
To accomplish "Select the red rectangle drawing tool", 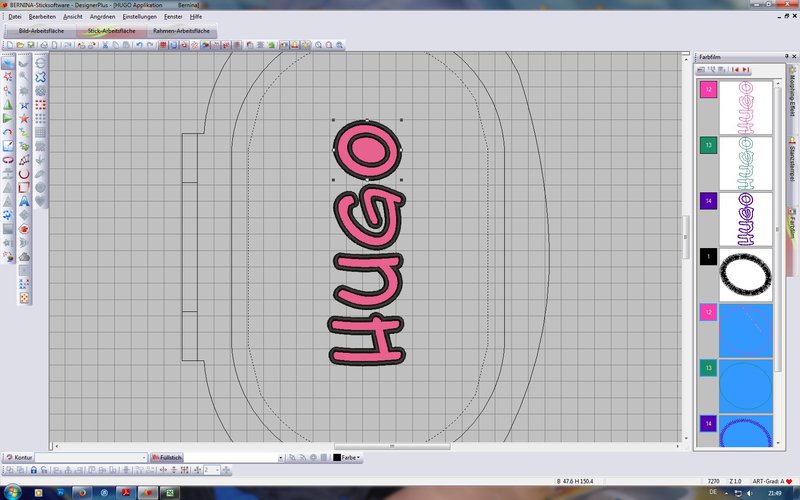I will coord(24,187).
